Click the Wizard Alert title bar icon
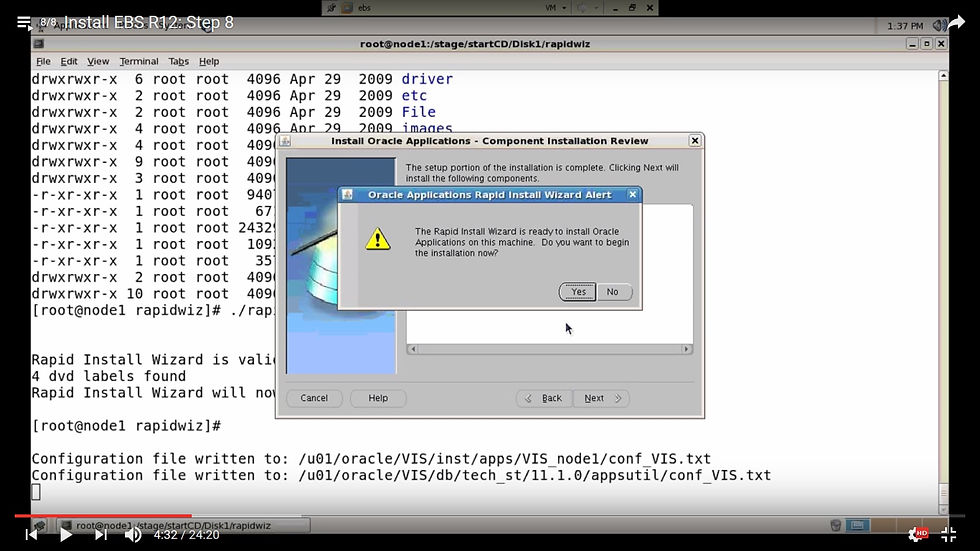Viewport: 980px width, 551px height. [348, 194]
